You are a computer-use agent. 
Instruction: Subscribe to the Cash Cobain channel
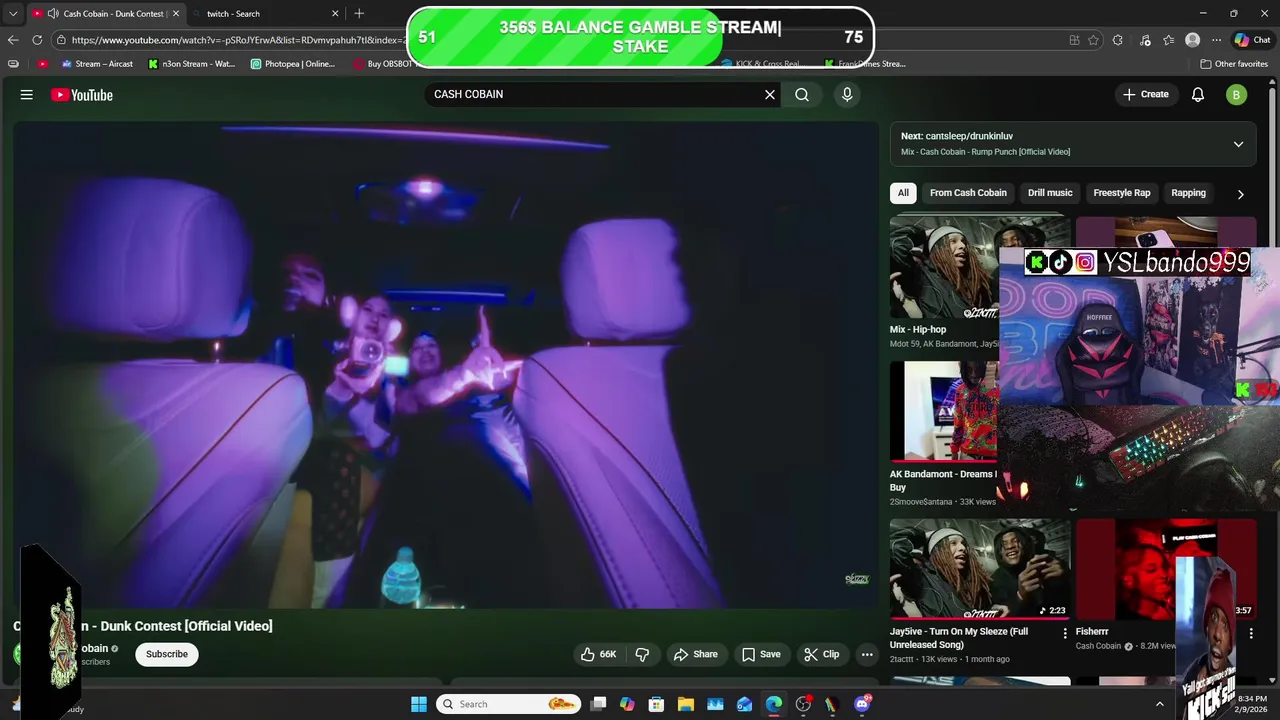pos(167,654)
